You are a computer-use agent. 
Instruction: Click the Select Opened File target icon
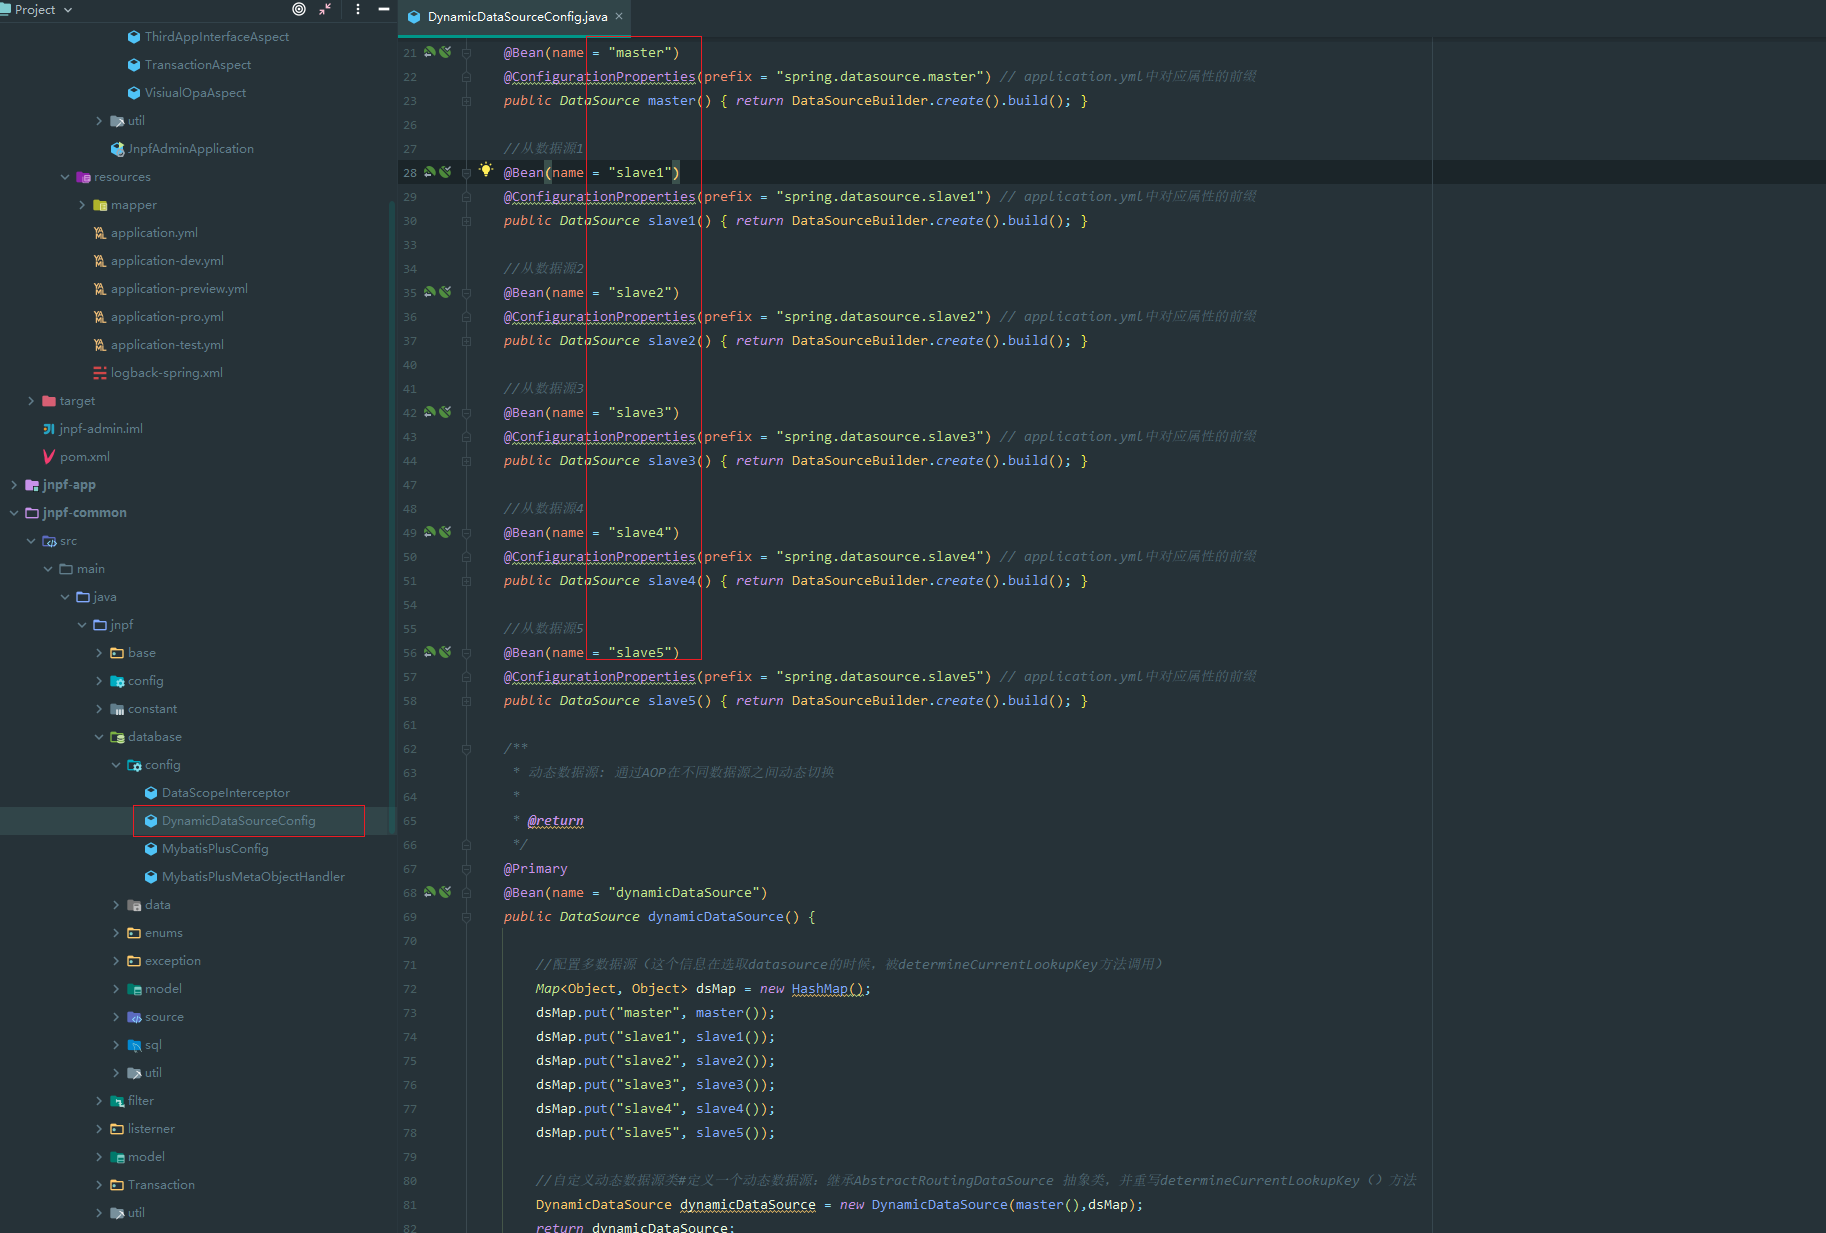[298, 9]
